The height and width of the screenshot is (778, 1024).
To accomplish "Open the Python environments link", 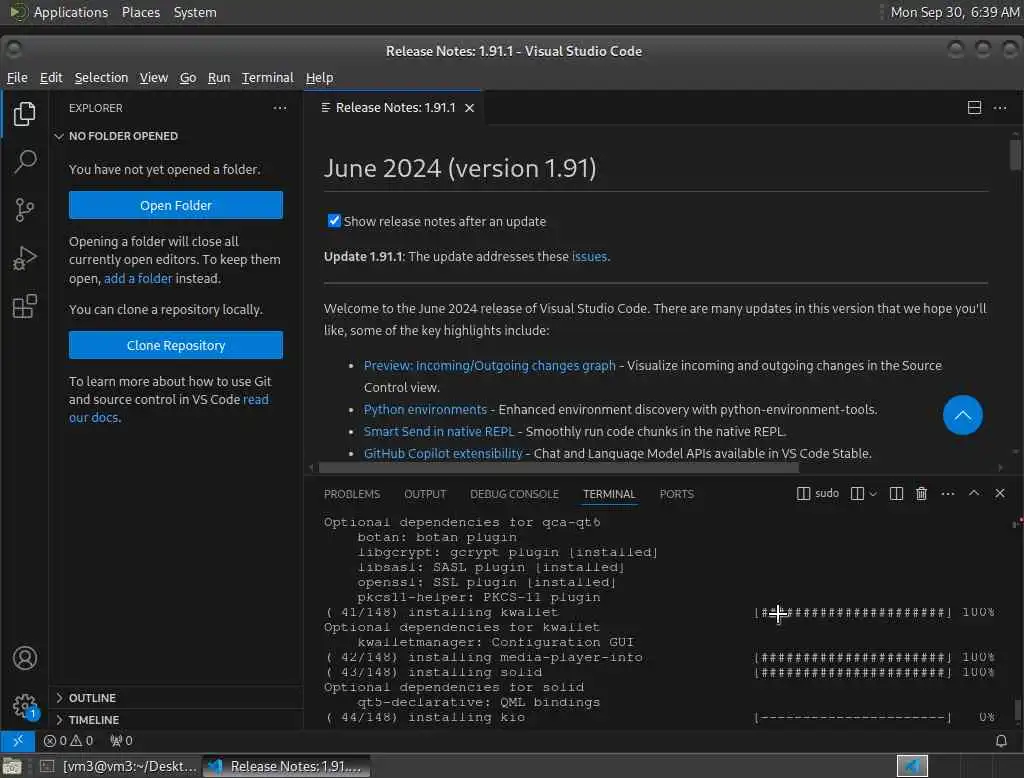I will [425, 410].
